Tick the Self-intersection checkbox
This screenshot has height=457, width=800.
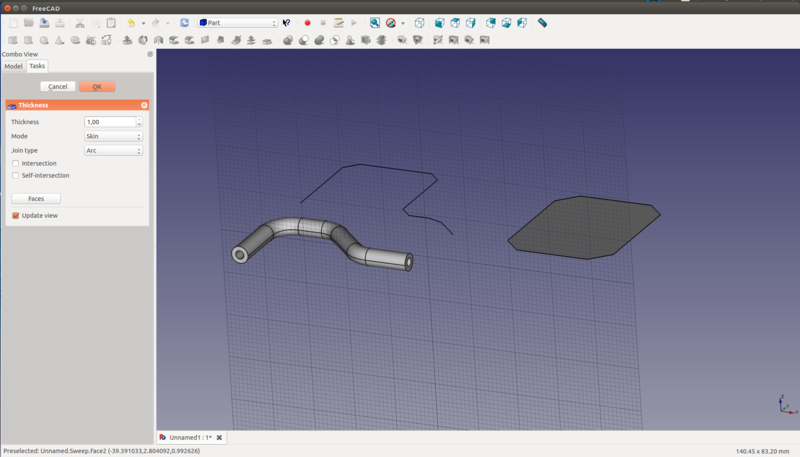pyautogui.click(x=16, y=175)
